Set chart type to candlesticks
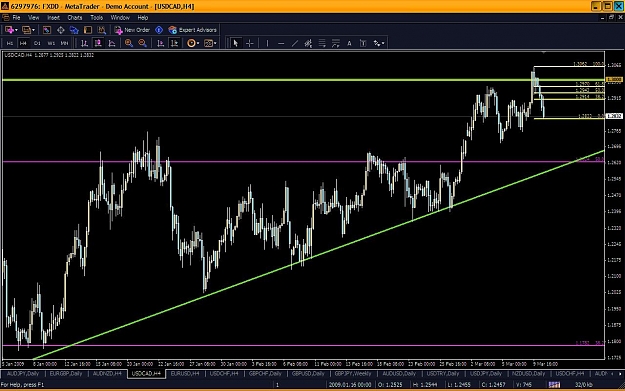This screenshot has height=391, width=625. coord(98,43)
